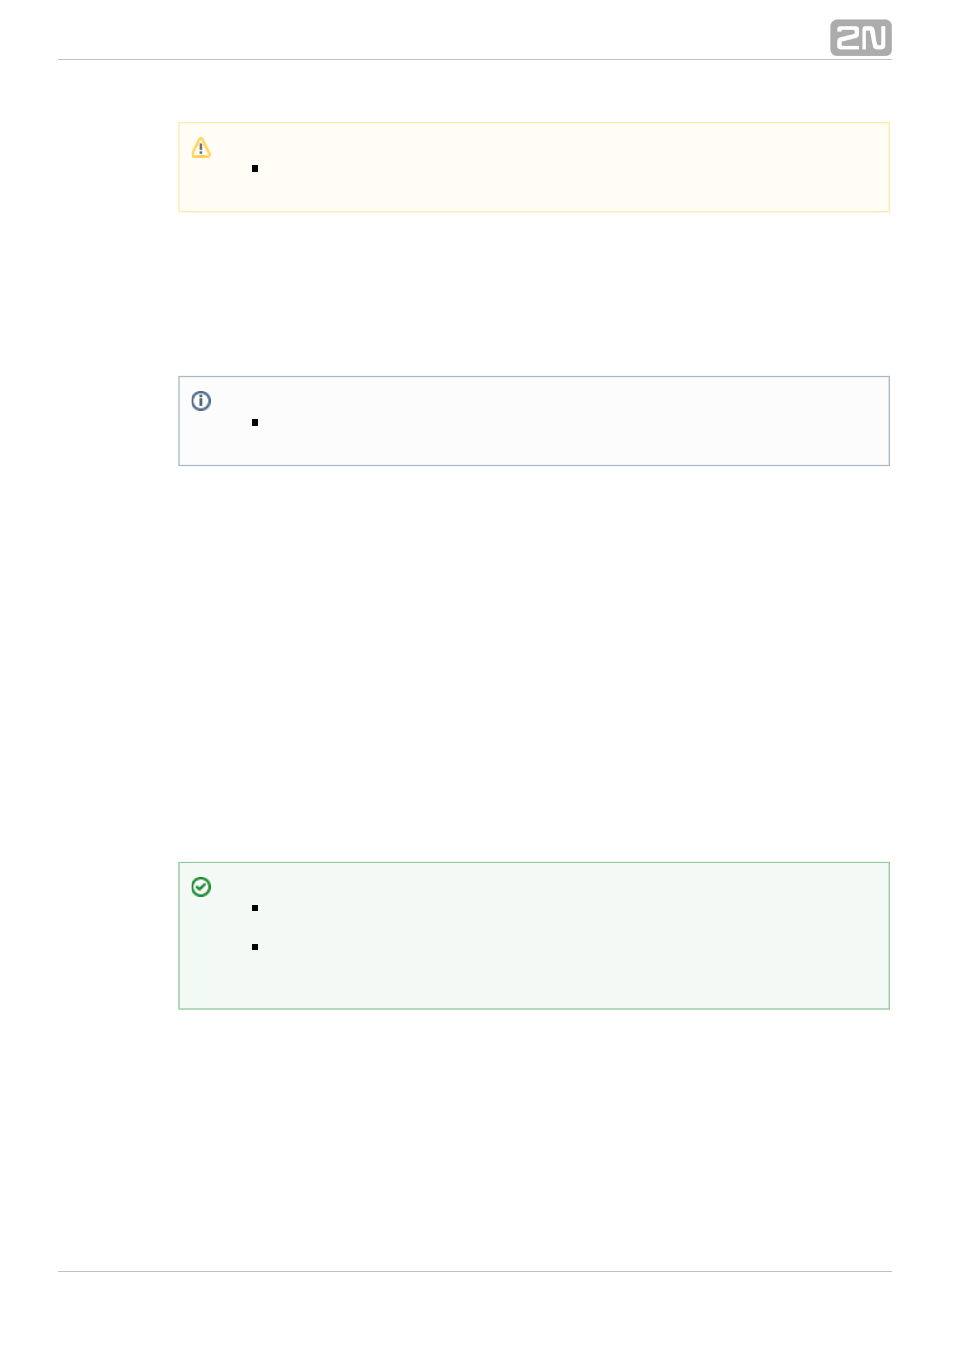Click the green checkmark tip icon
The height and width of the screenshot is (1350, 954).
(x=201, y=887)
